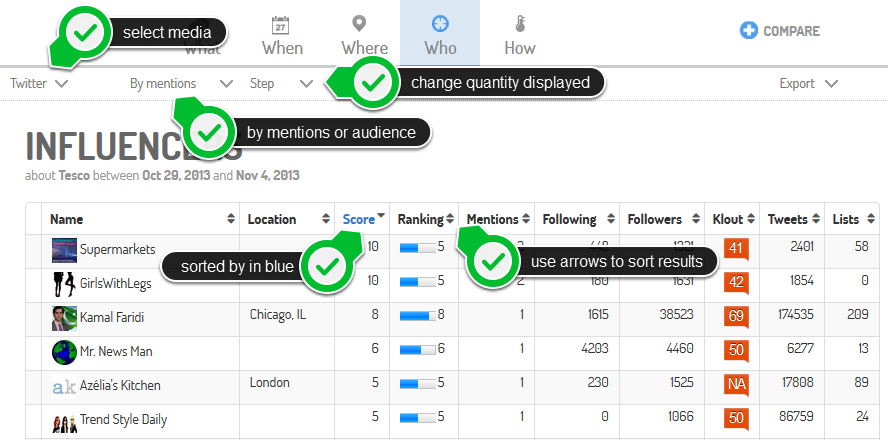The height and width of the screenshot is (440, 888).
Task: Open GirlsWithLegs influencer name
Action: [116, 284]
